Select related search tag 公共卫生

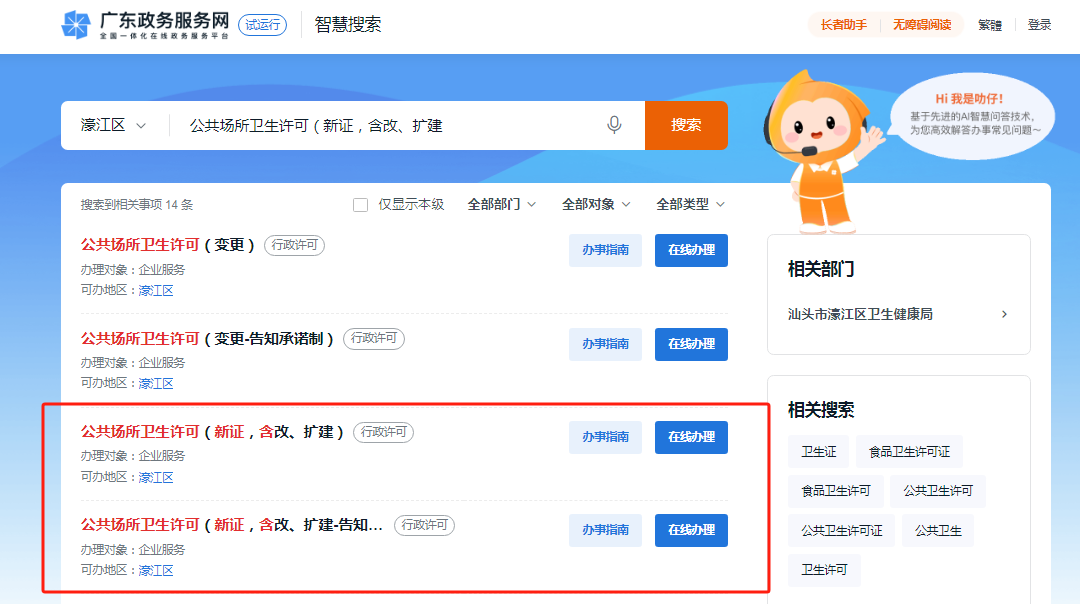(937, 530)
